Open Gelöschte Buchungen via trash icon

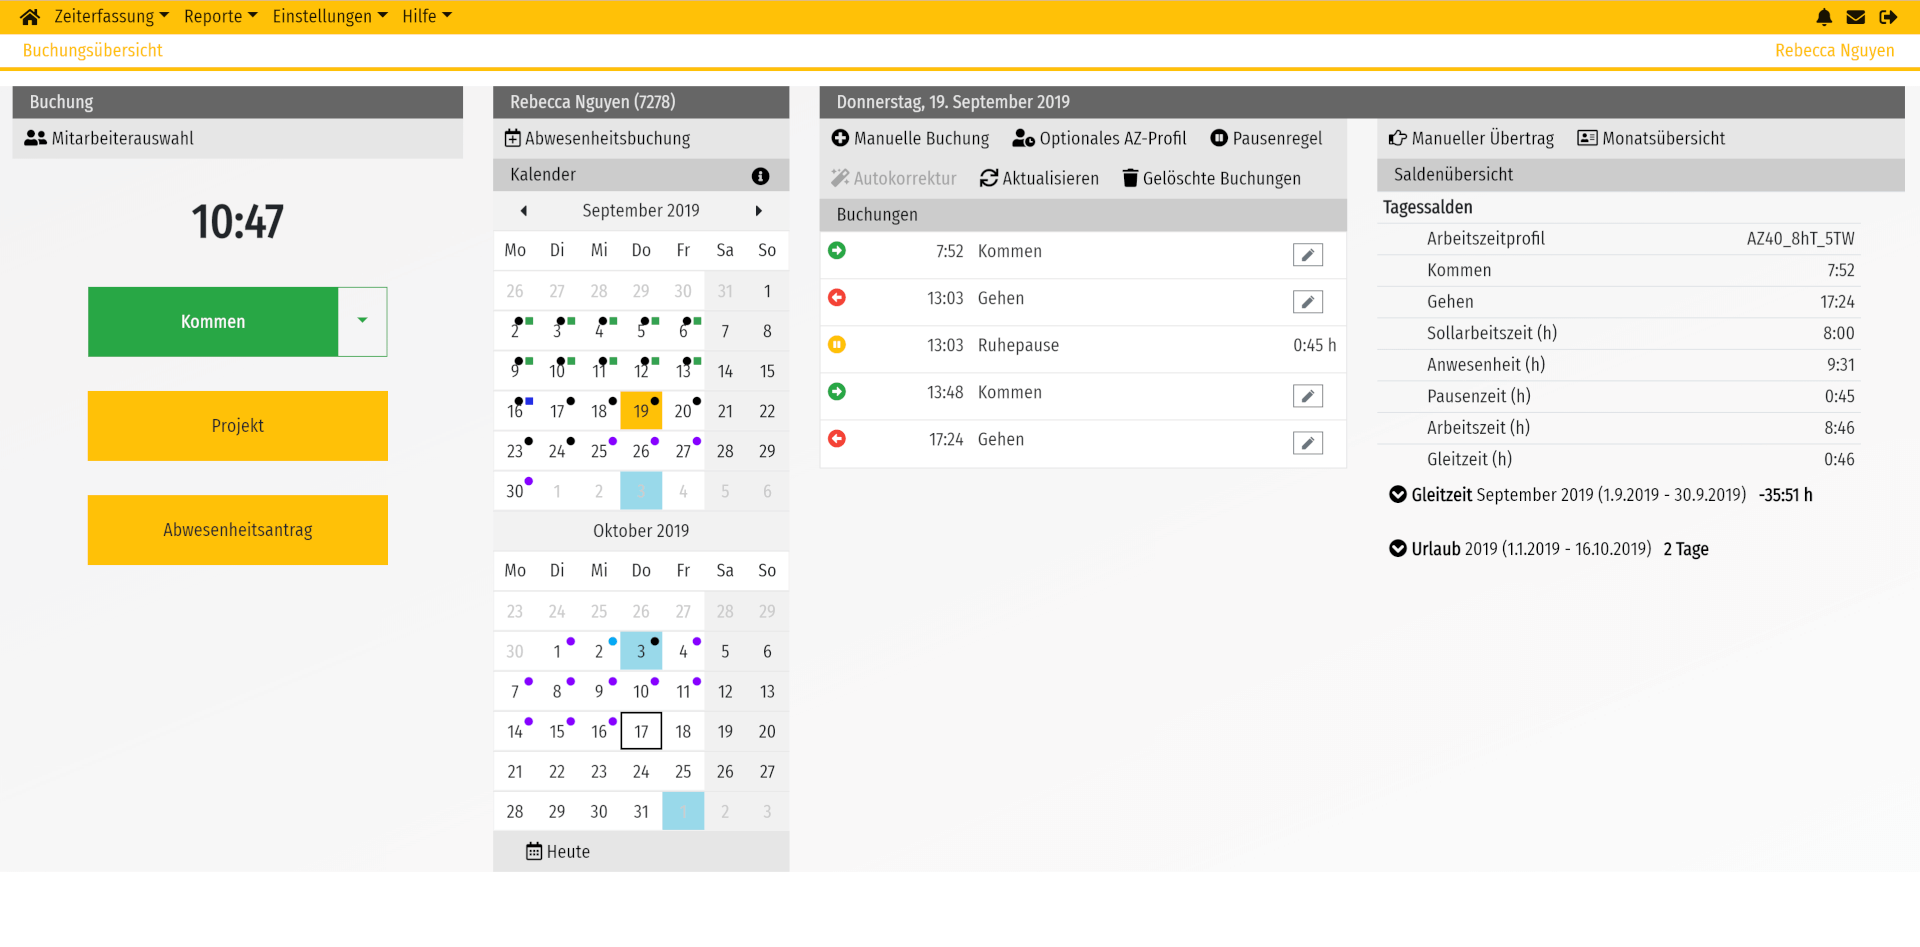(x=1130, y=178)
